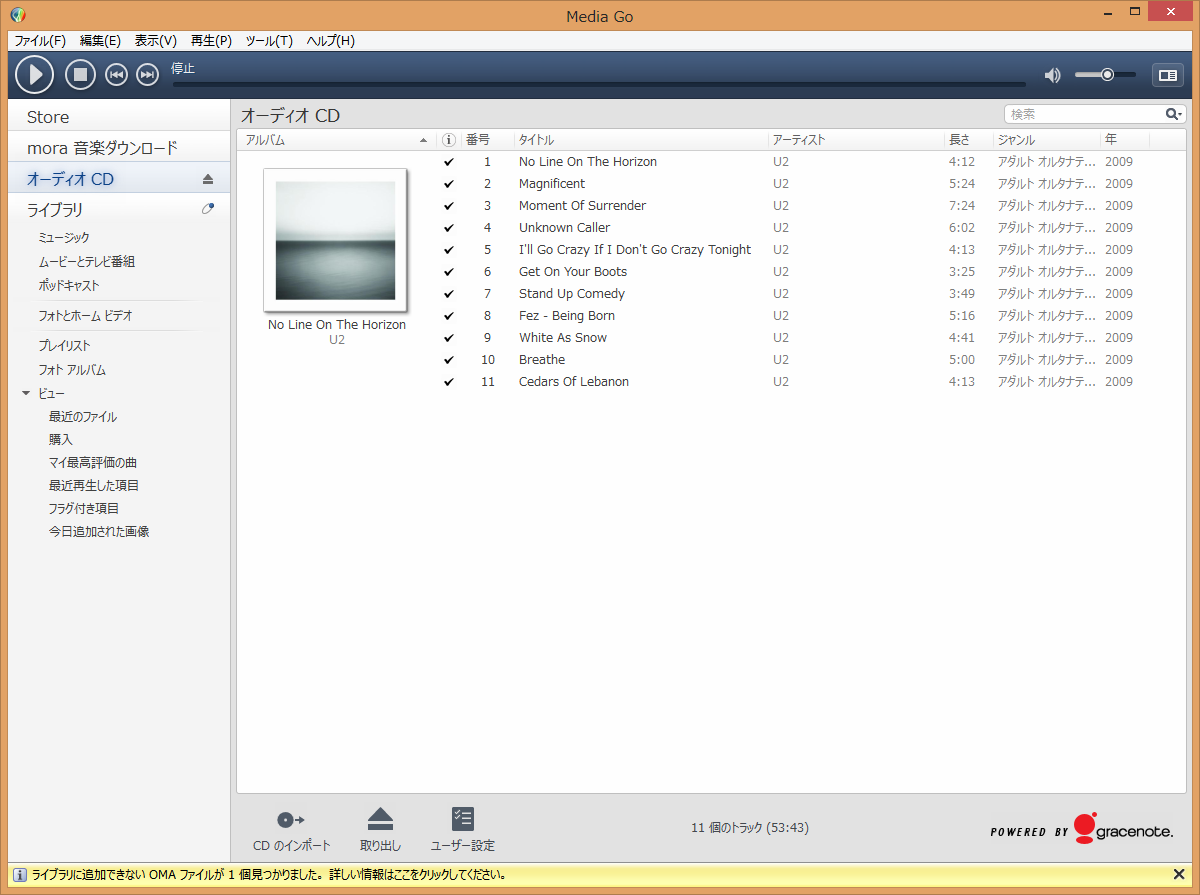
Task: Uncheck the Magnificent track checkbox
Action: pos(449,184)
